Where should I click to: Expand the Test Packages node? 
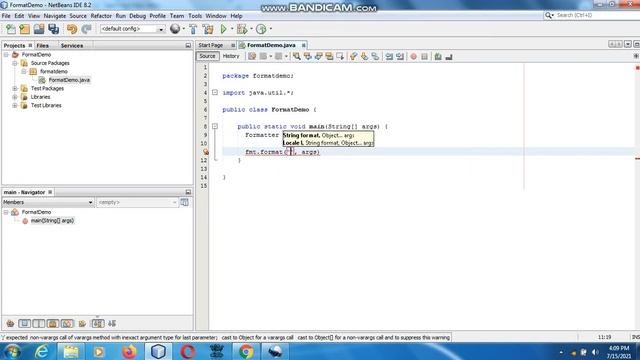15,88
